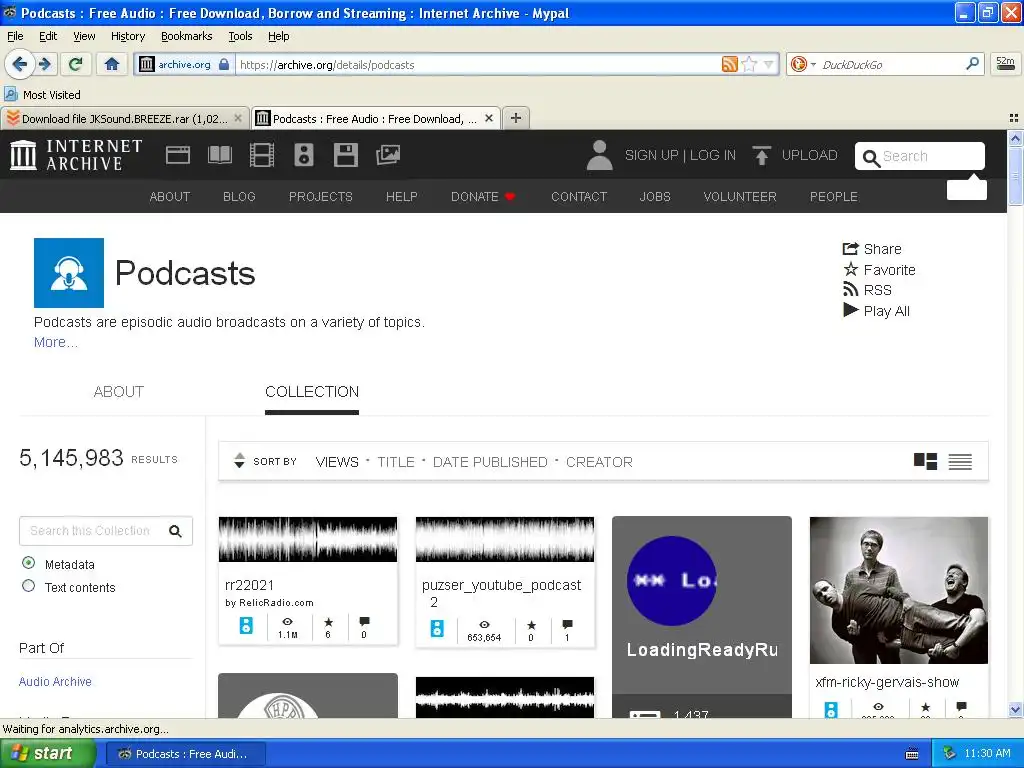Close the Podcasts browser tab

pyautogui.click(x=489, y=118)
